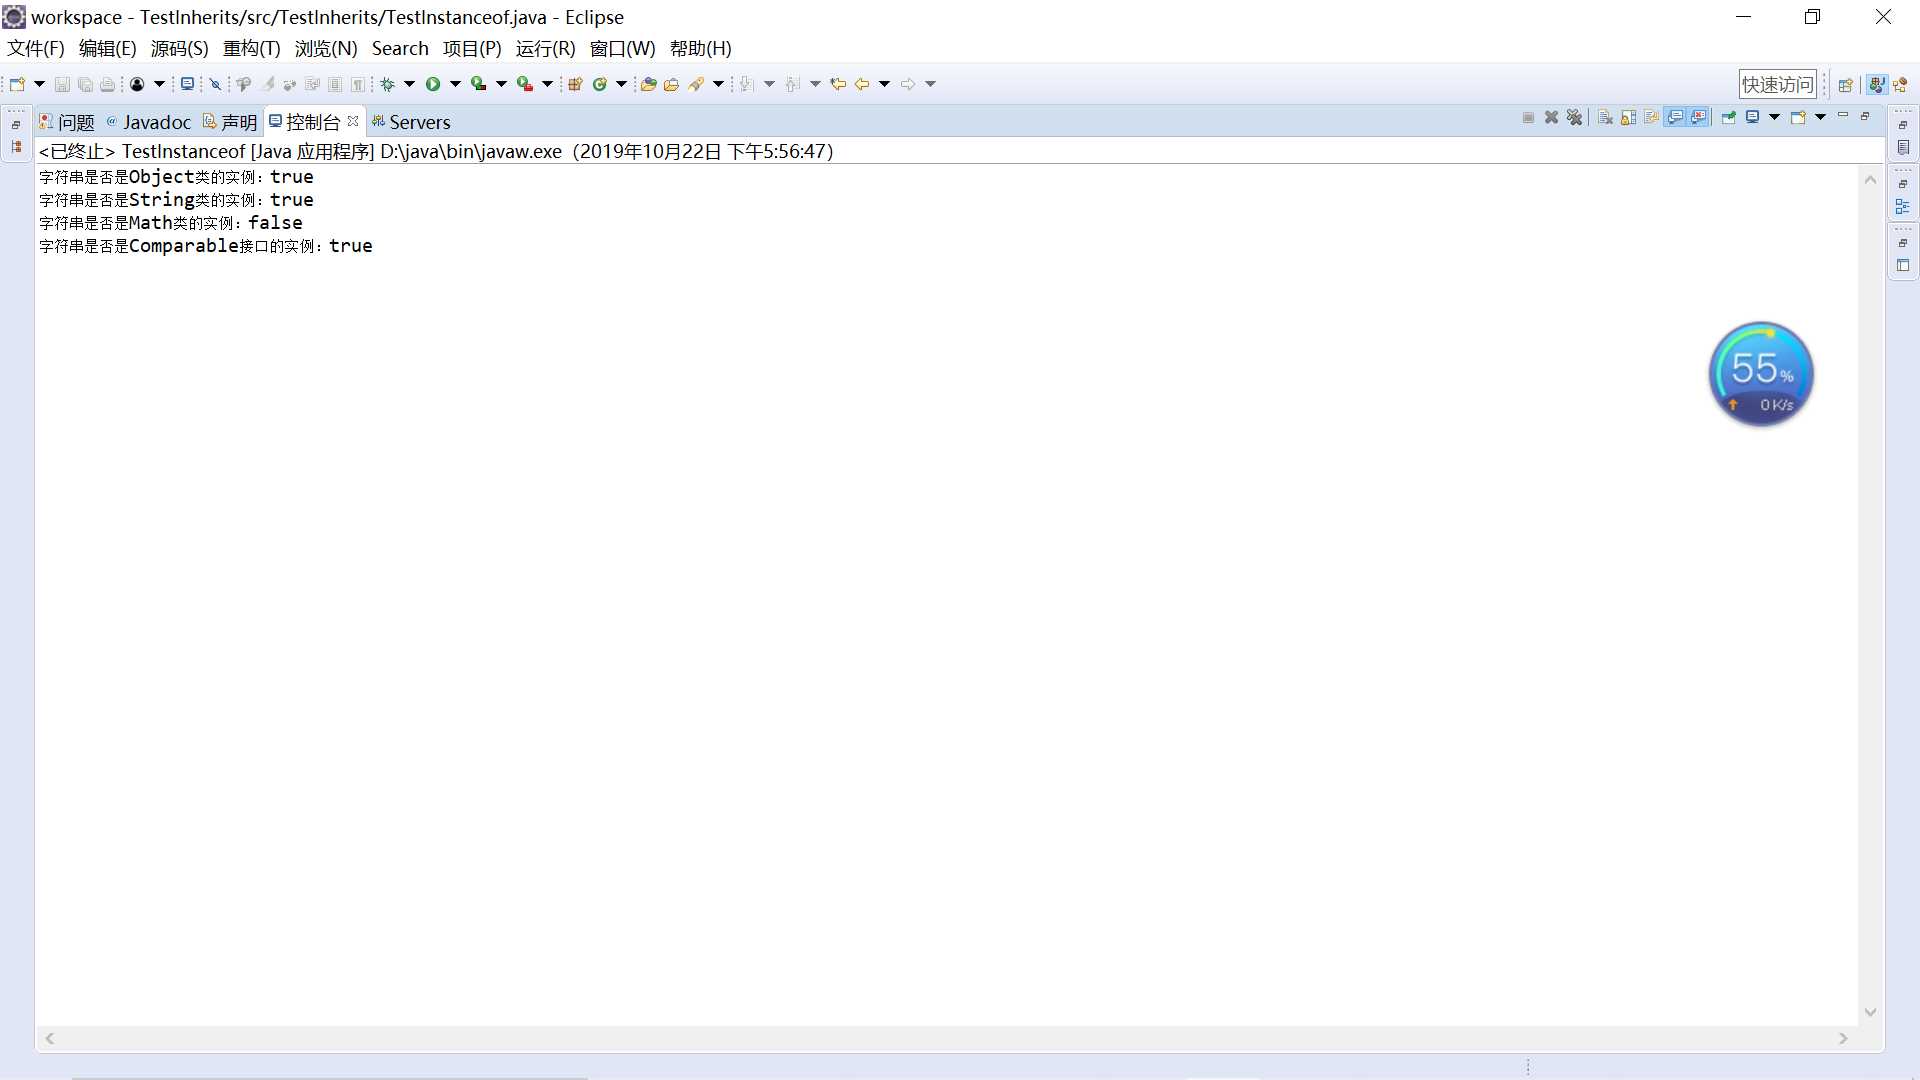Toggle Show Console on Standard Error
Viewport: 1920px width, 1080px height.
(x=1699, y=118)
